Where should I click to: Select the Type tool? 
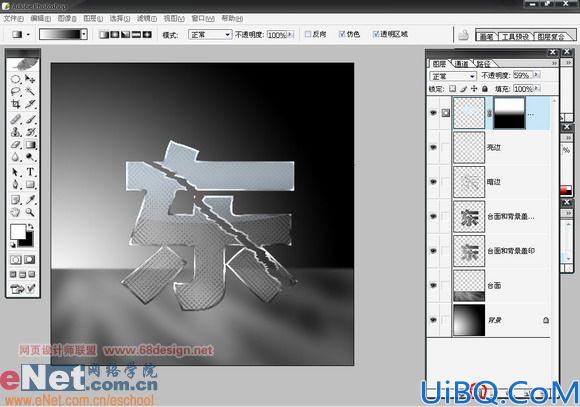pos(30,172)
